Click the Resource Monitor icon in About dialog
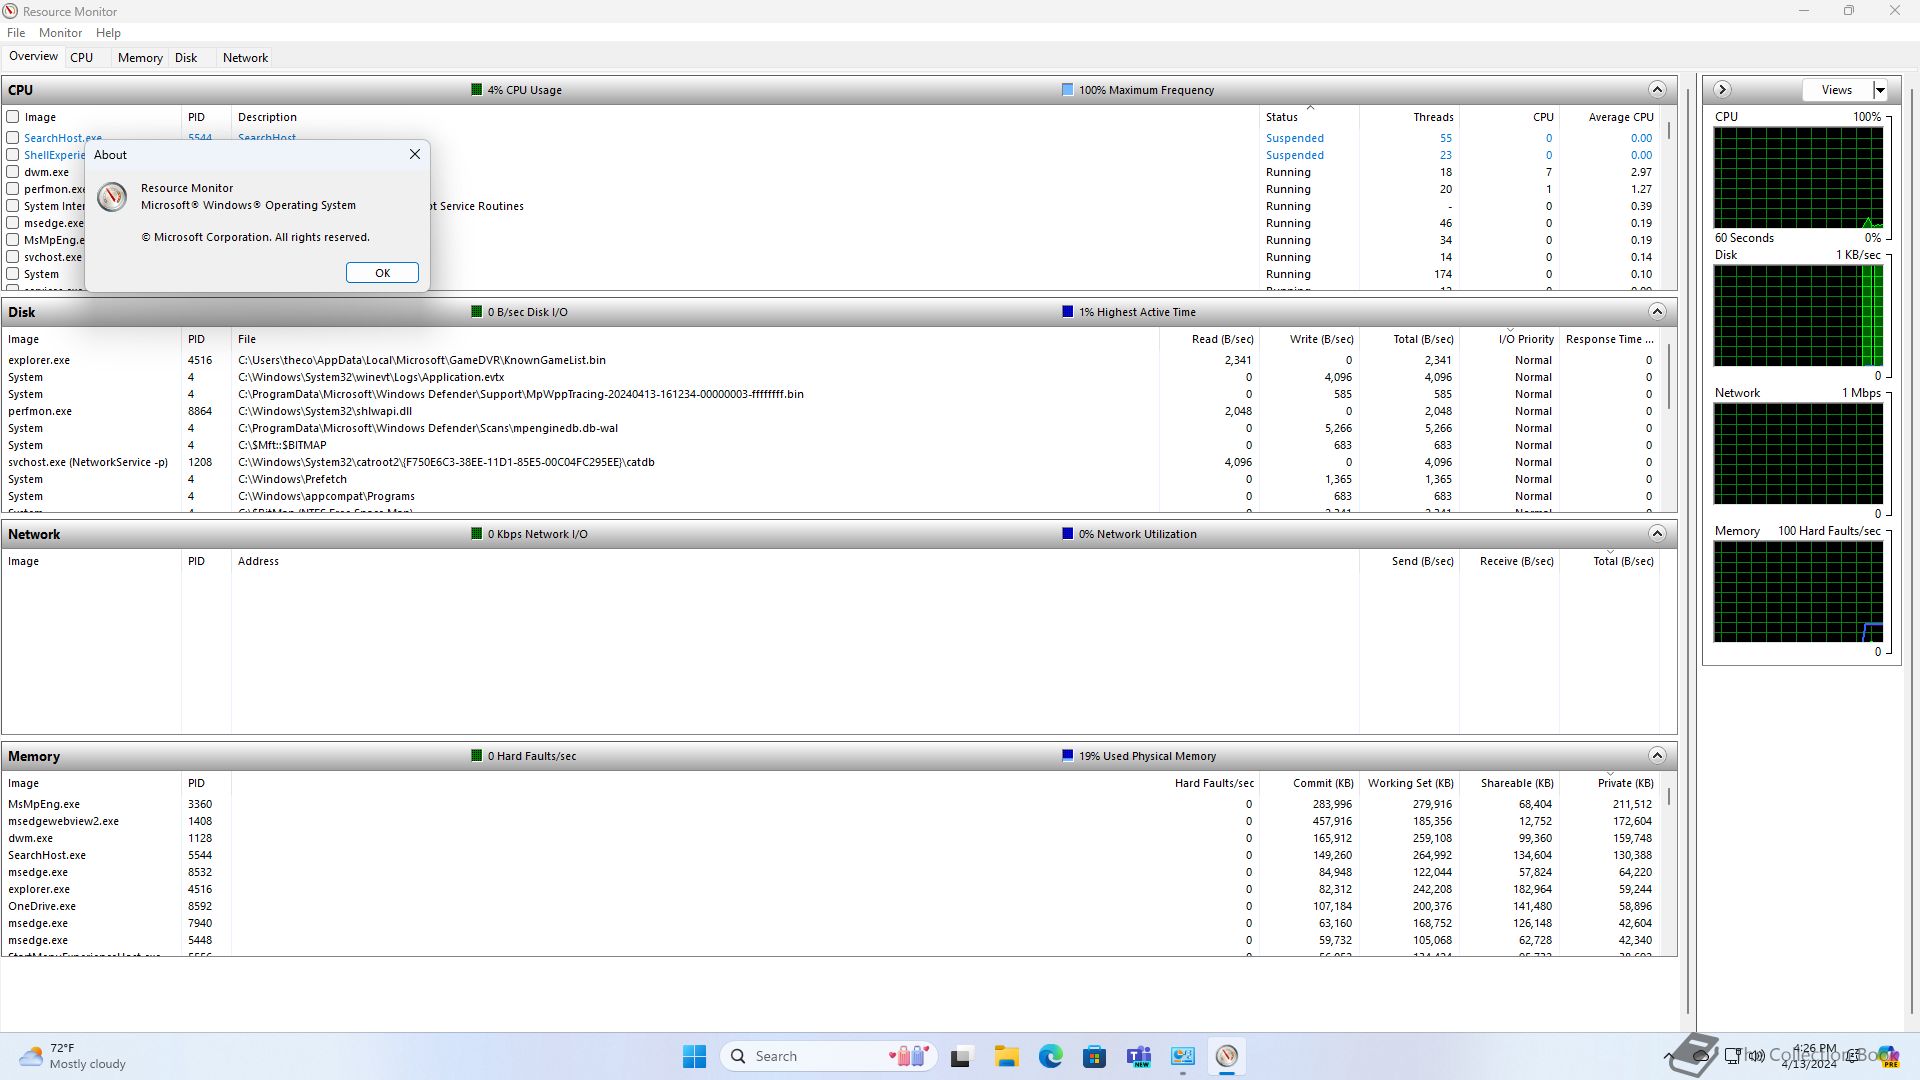The width and height of the screenshot is (1920, 1080). [x=112, y=197]
